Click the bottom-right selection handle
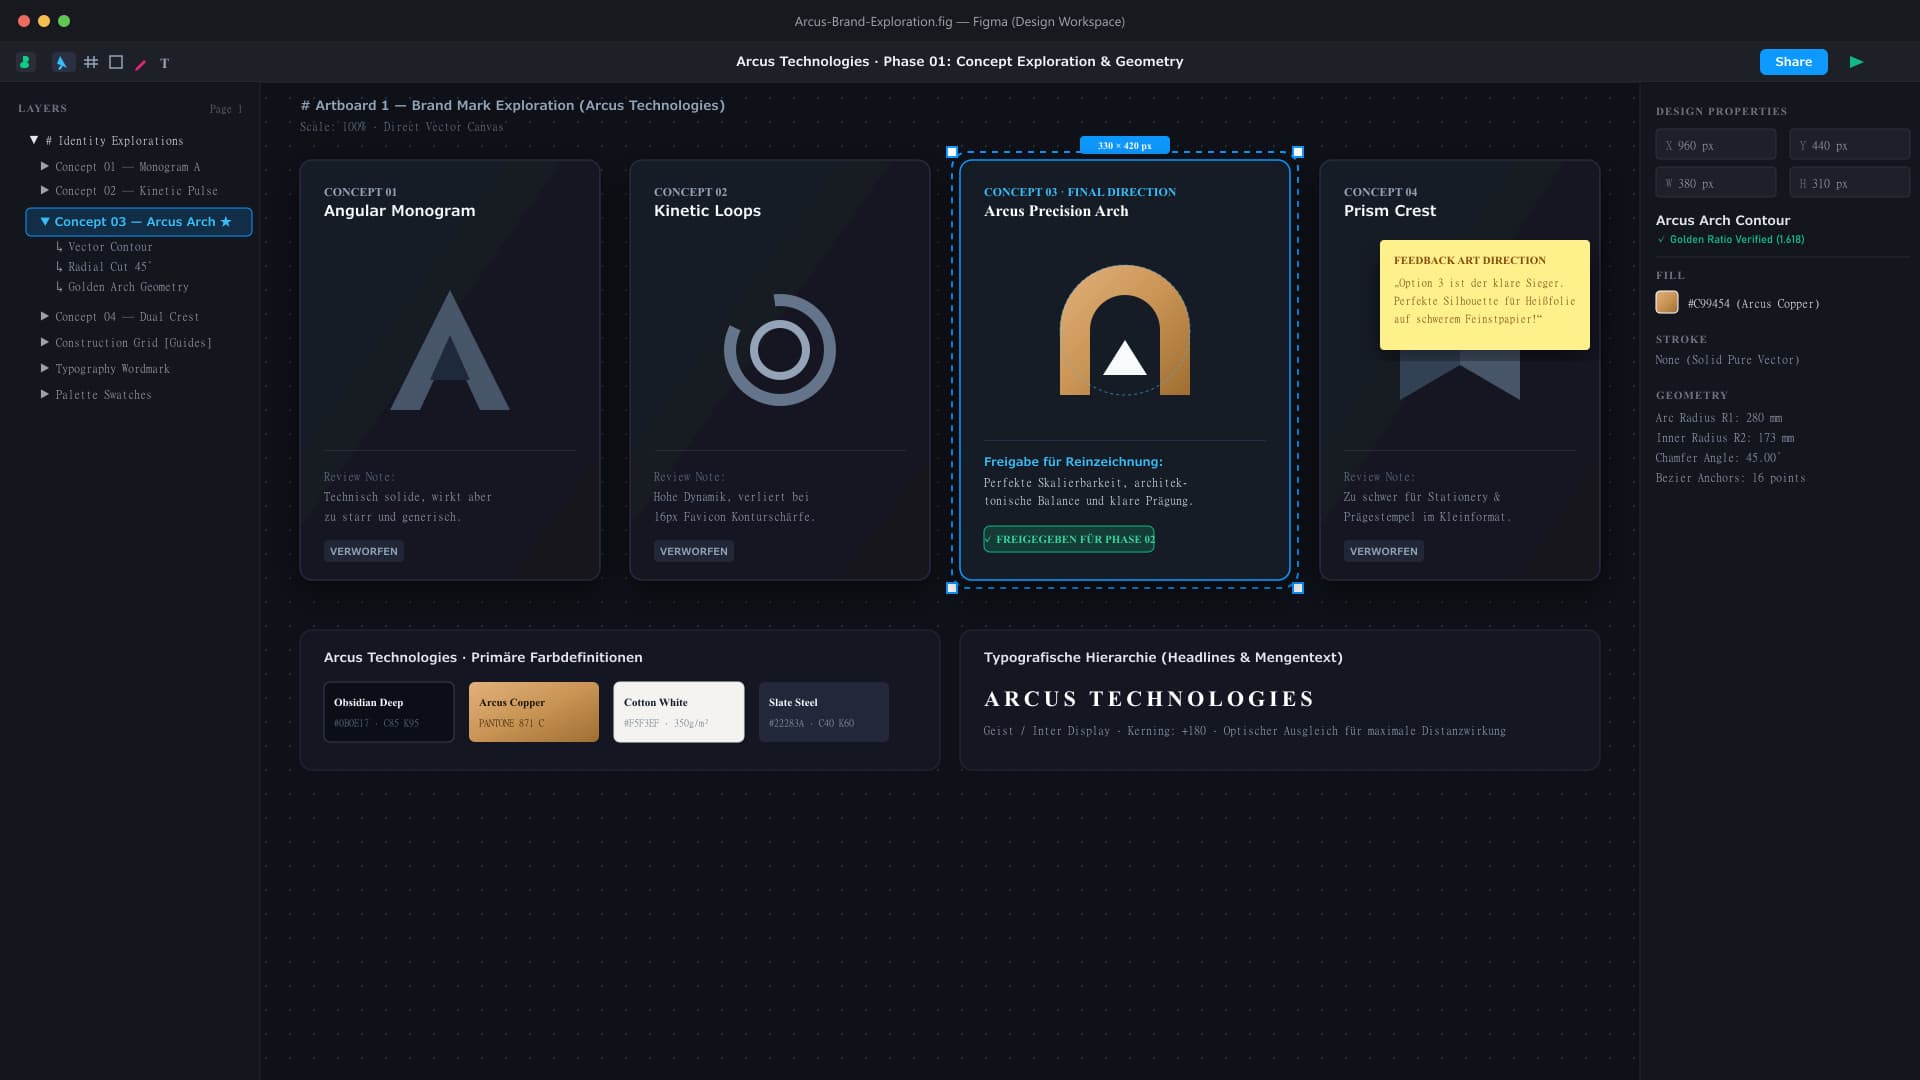 (x=1298, y=588)
